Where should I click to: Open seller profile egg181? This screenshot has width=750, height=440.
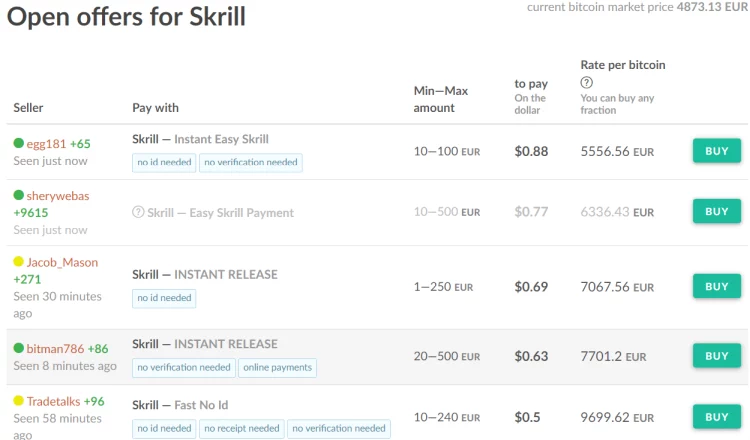pyautogui.click(x=46, y=144)
